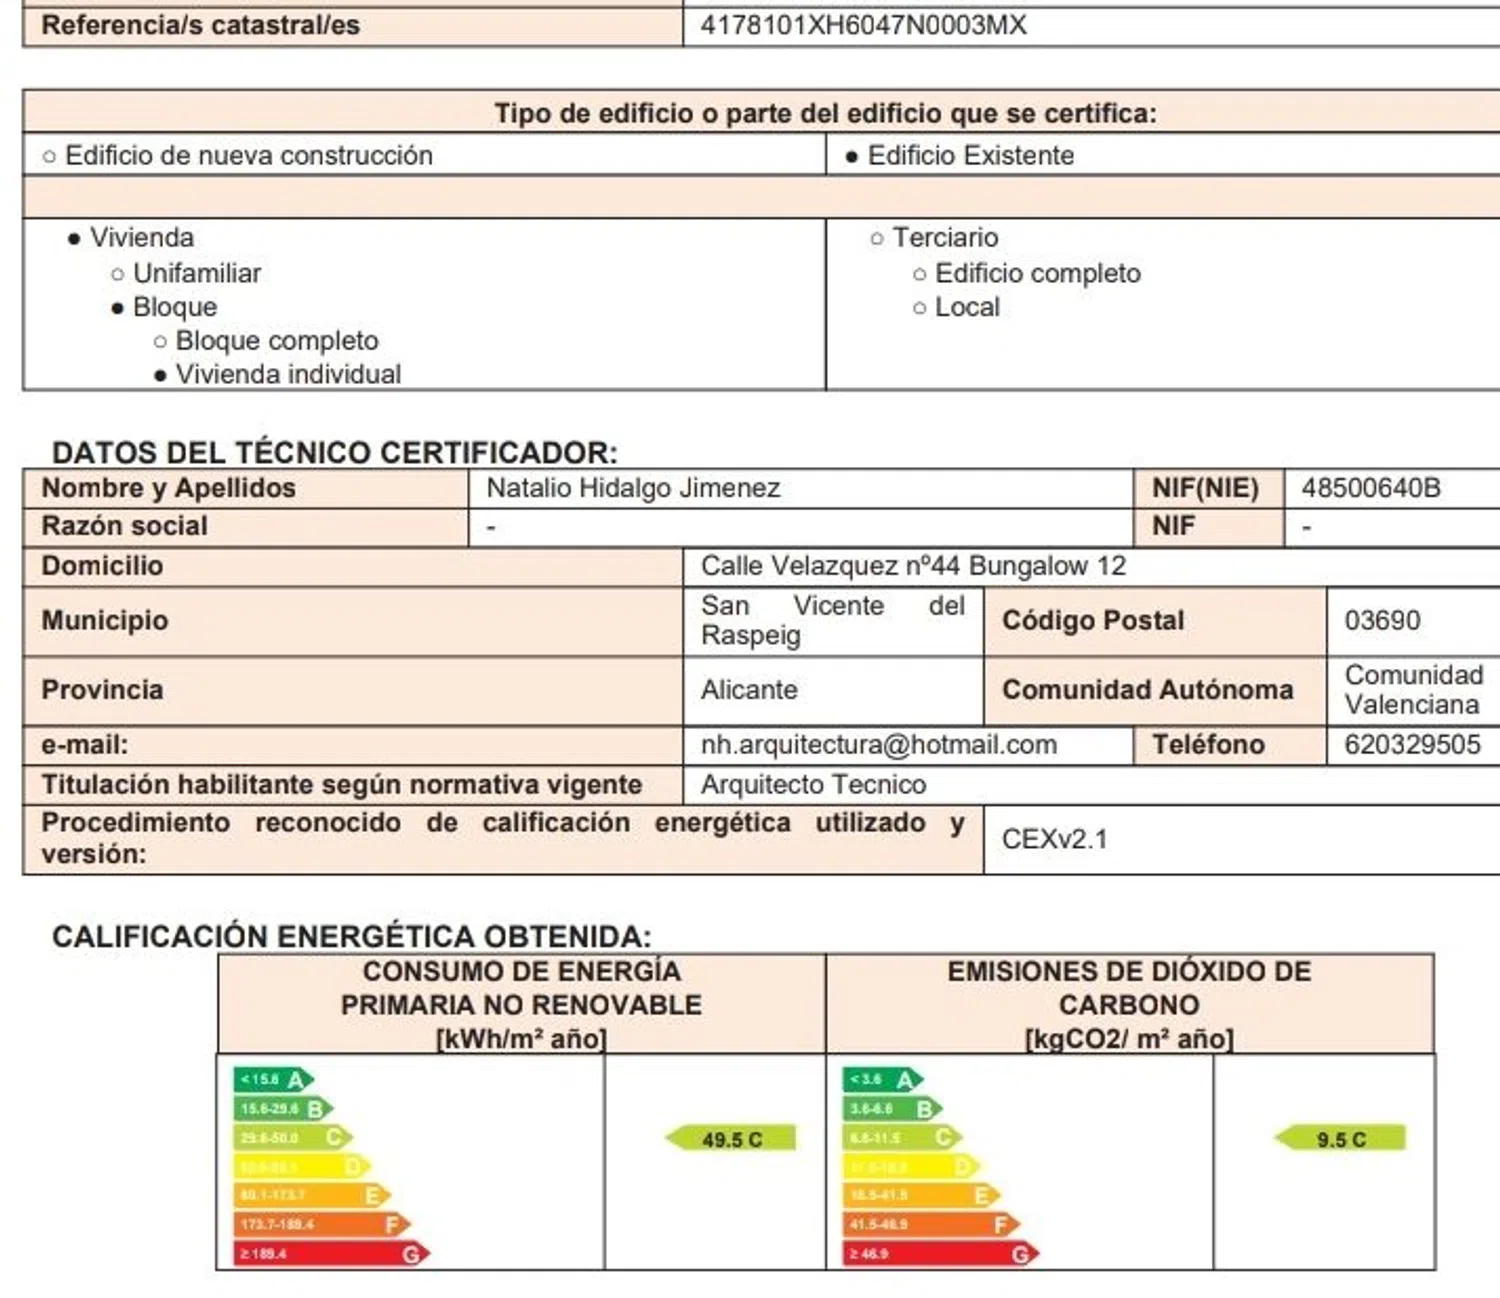Click the 'e-mail:' label

(x=85, y=745)
